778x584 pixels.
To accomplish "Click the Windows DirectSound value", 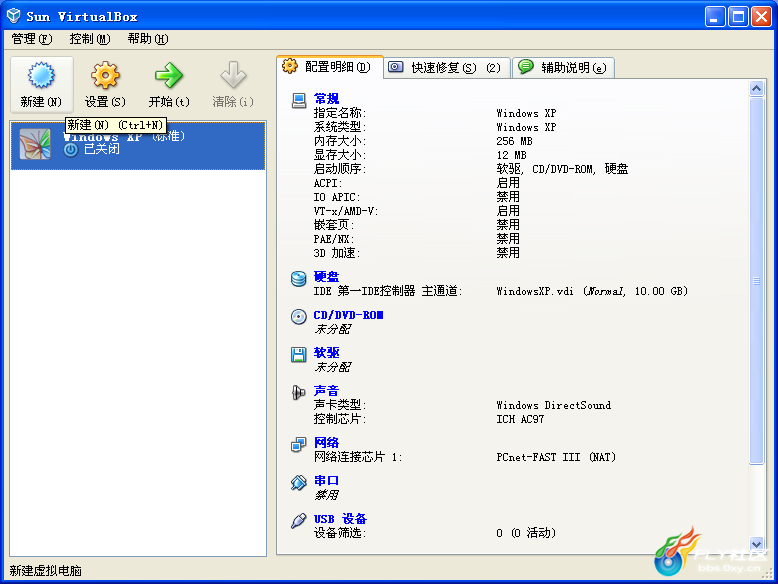I will pos(554,405).
